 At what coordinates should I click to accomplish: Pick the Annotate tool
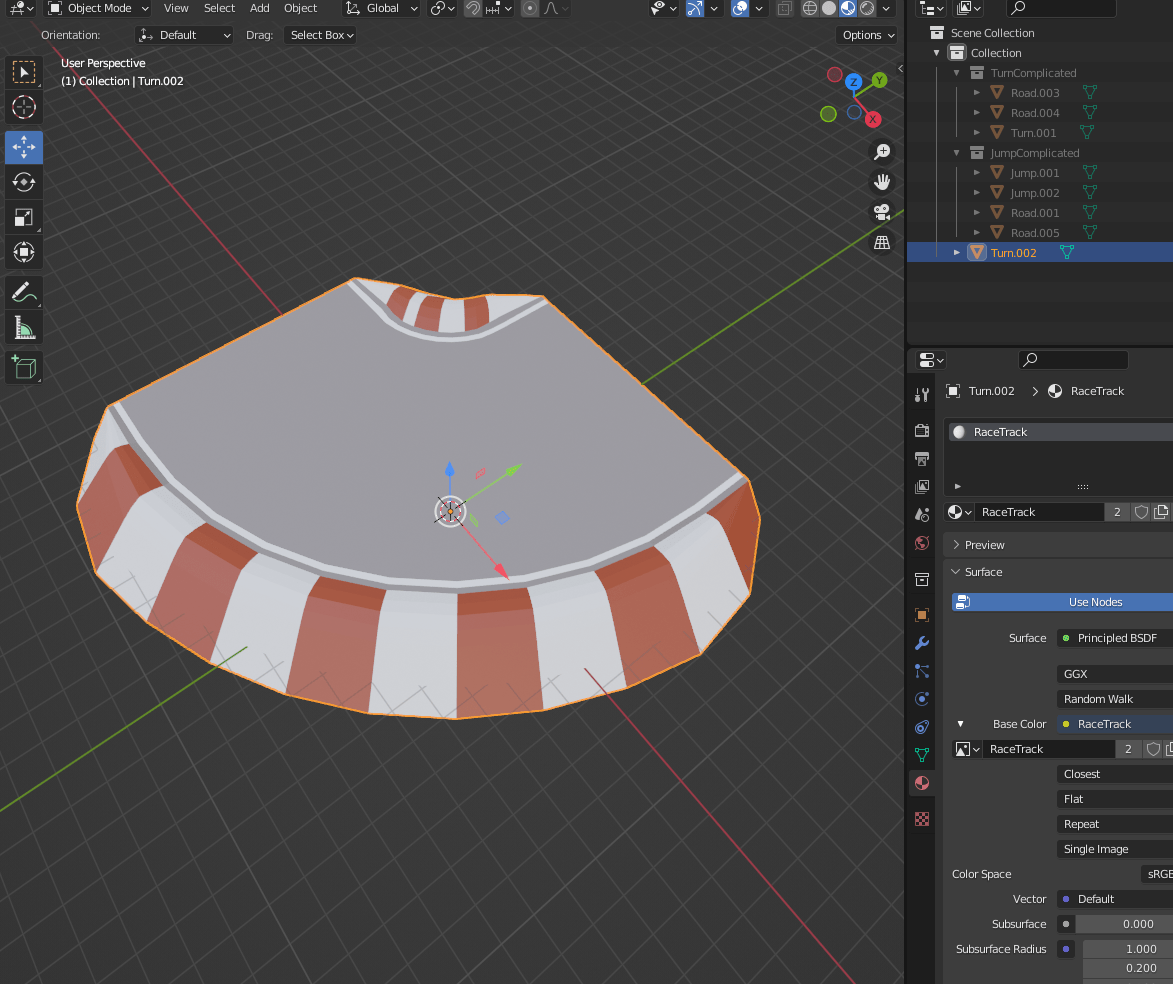24,292
